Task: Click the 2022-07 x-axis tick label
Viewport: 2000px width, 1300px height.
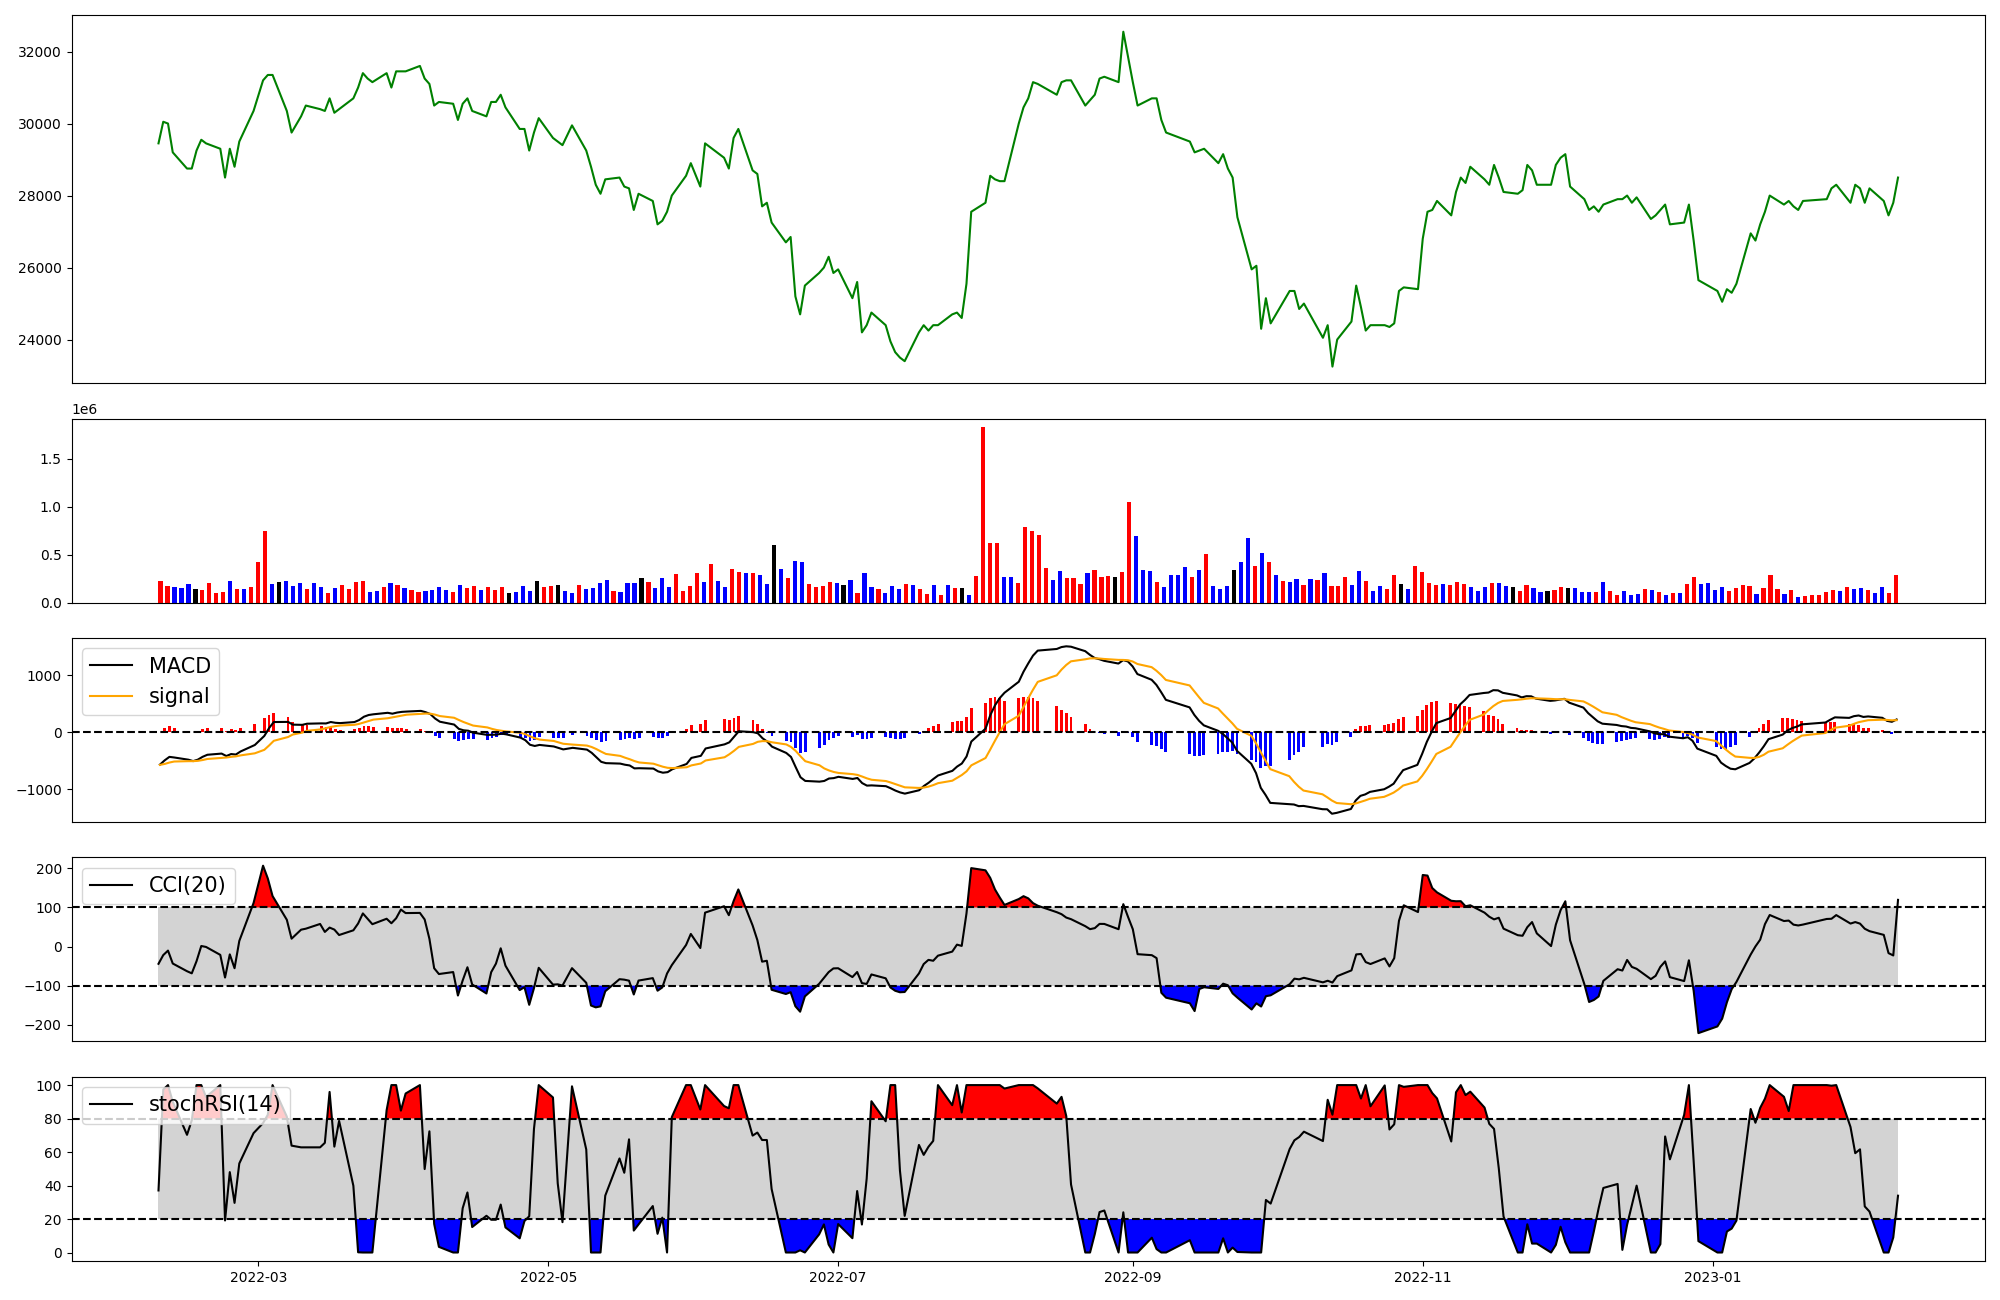Action: (x=837, y=1277)
